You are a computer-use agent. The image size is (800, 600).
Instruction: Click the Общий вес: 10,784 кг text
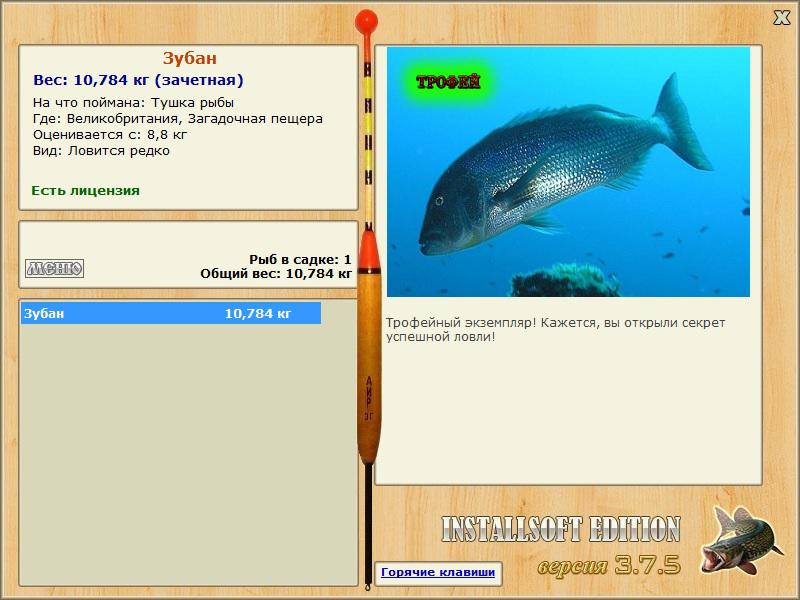276,274
